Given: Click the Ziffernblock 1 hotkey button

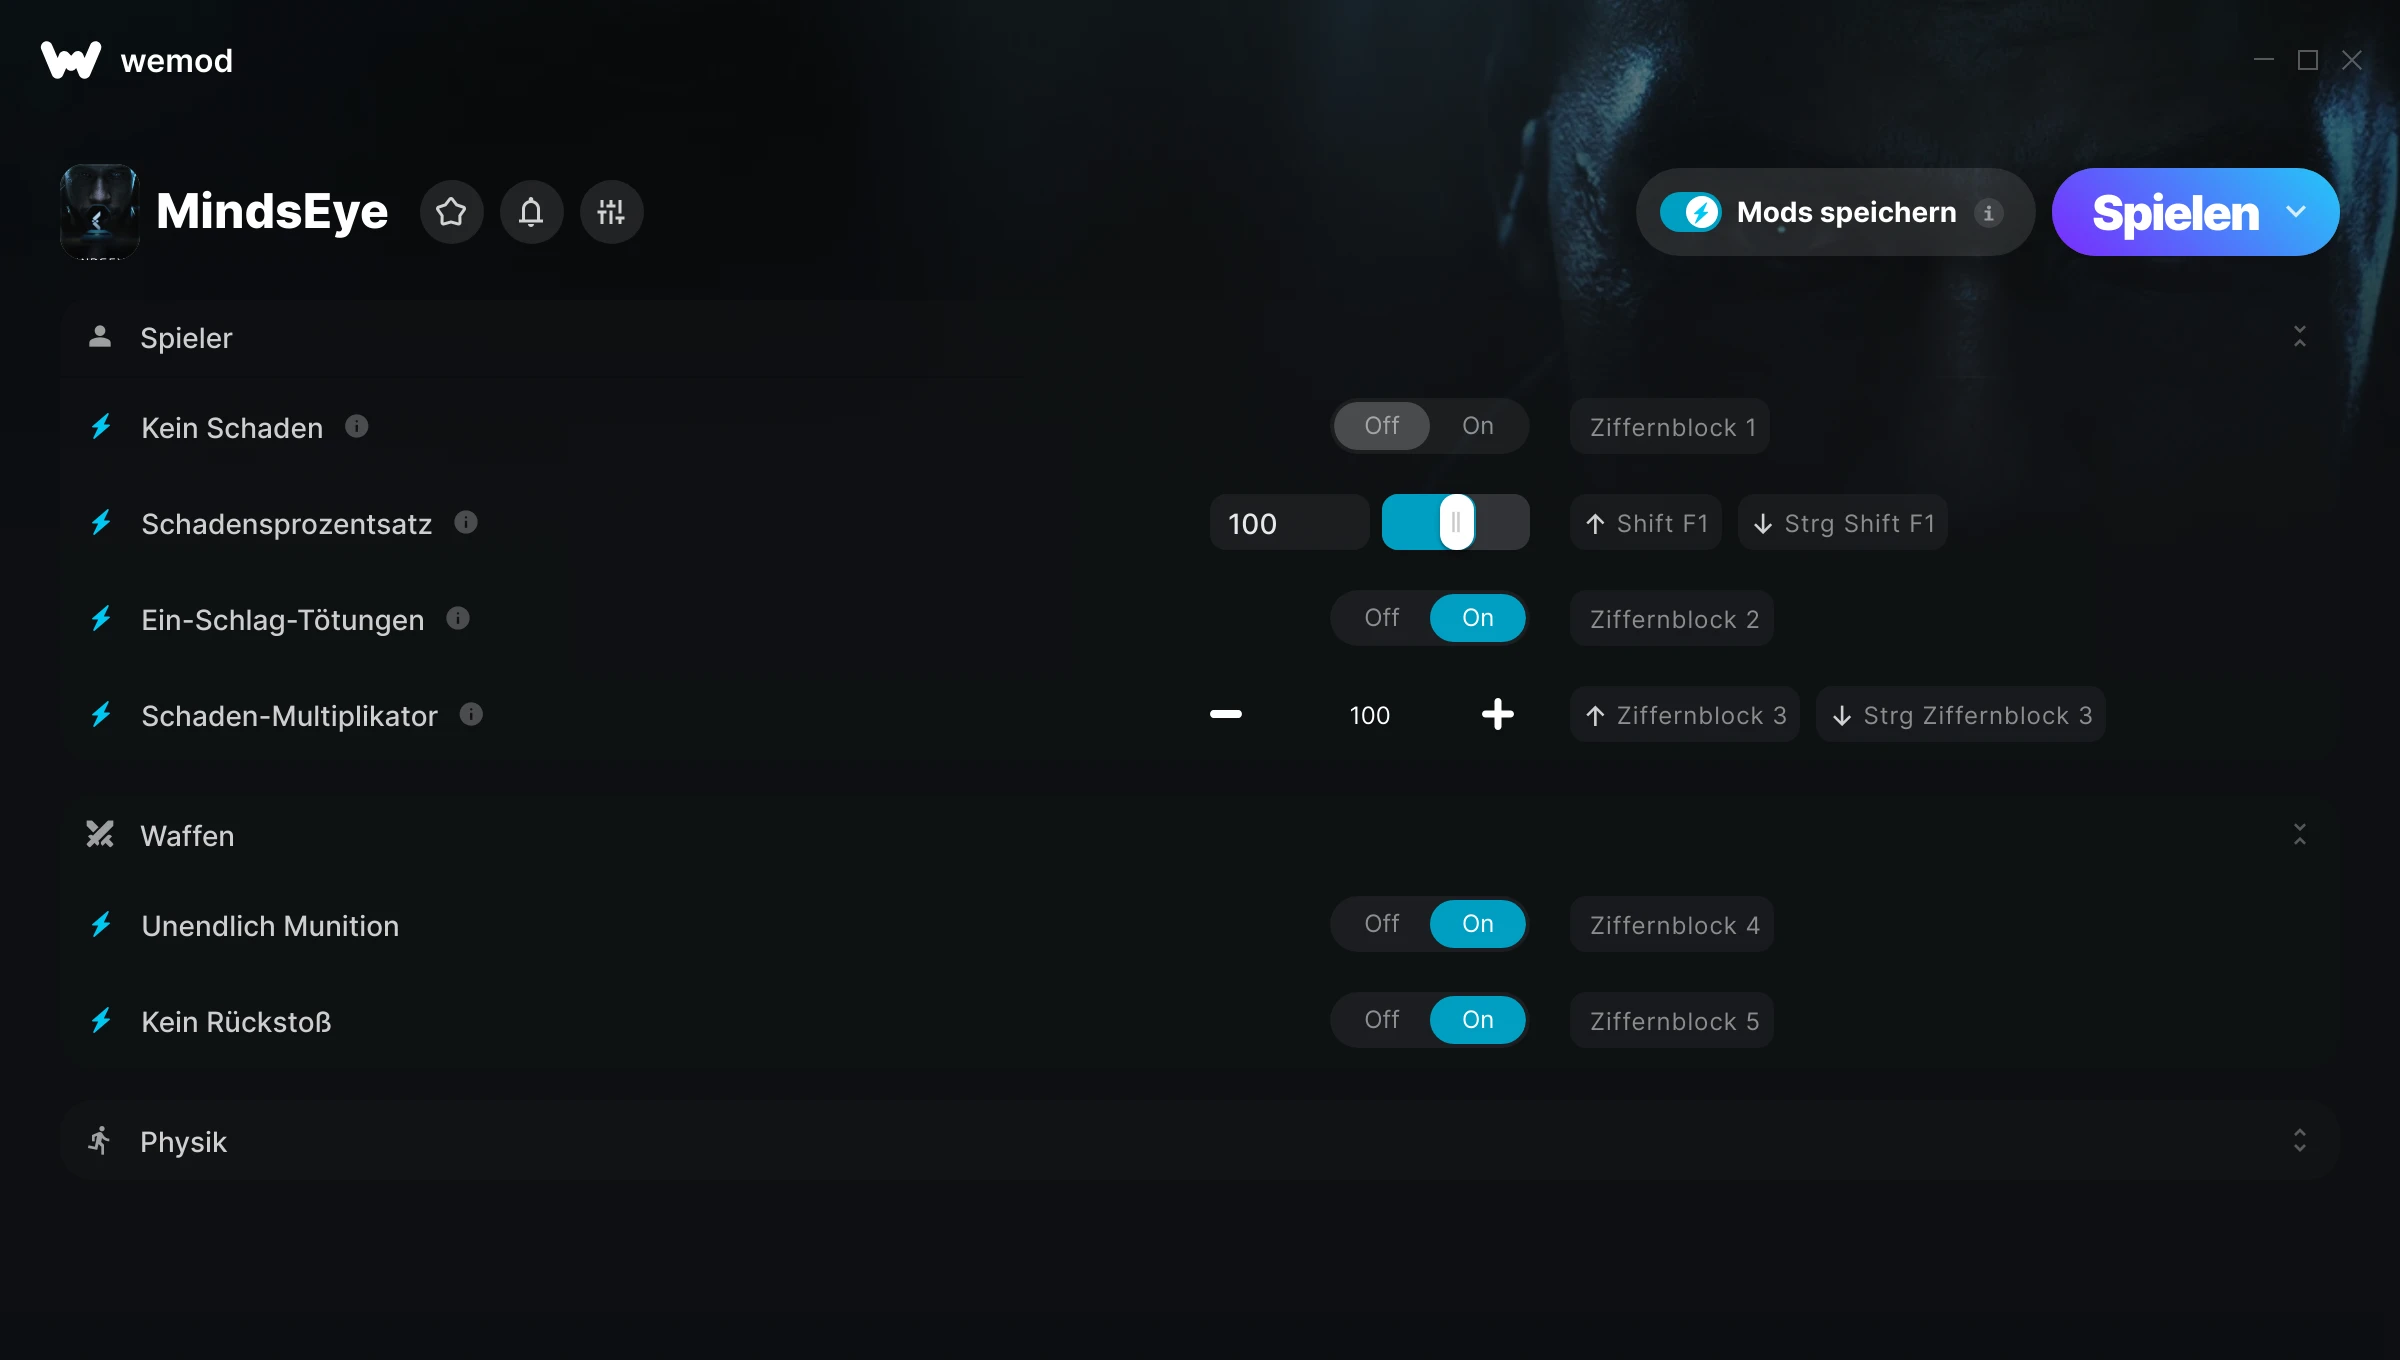Looking at the screenshot, I should pos(1670,427).
